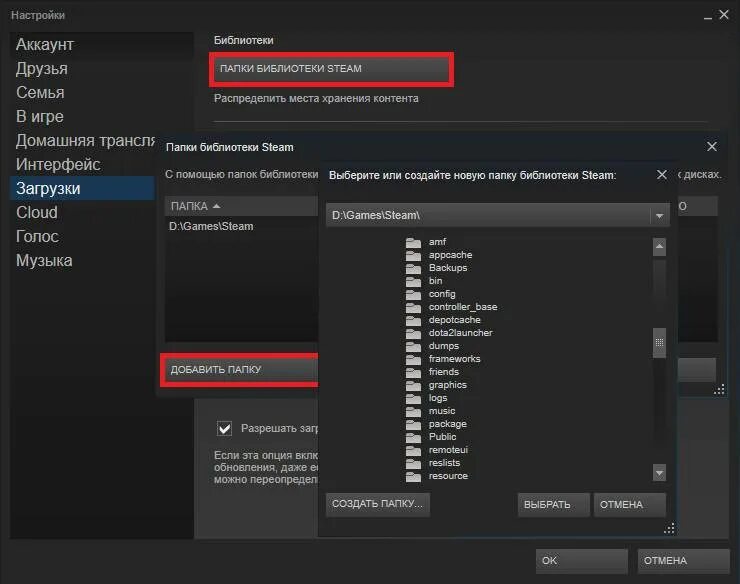Open the amf folder icon
The height and width of the screenshot is (584, 740).
click(413, 242)
